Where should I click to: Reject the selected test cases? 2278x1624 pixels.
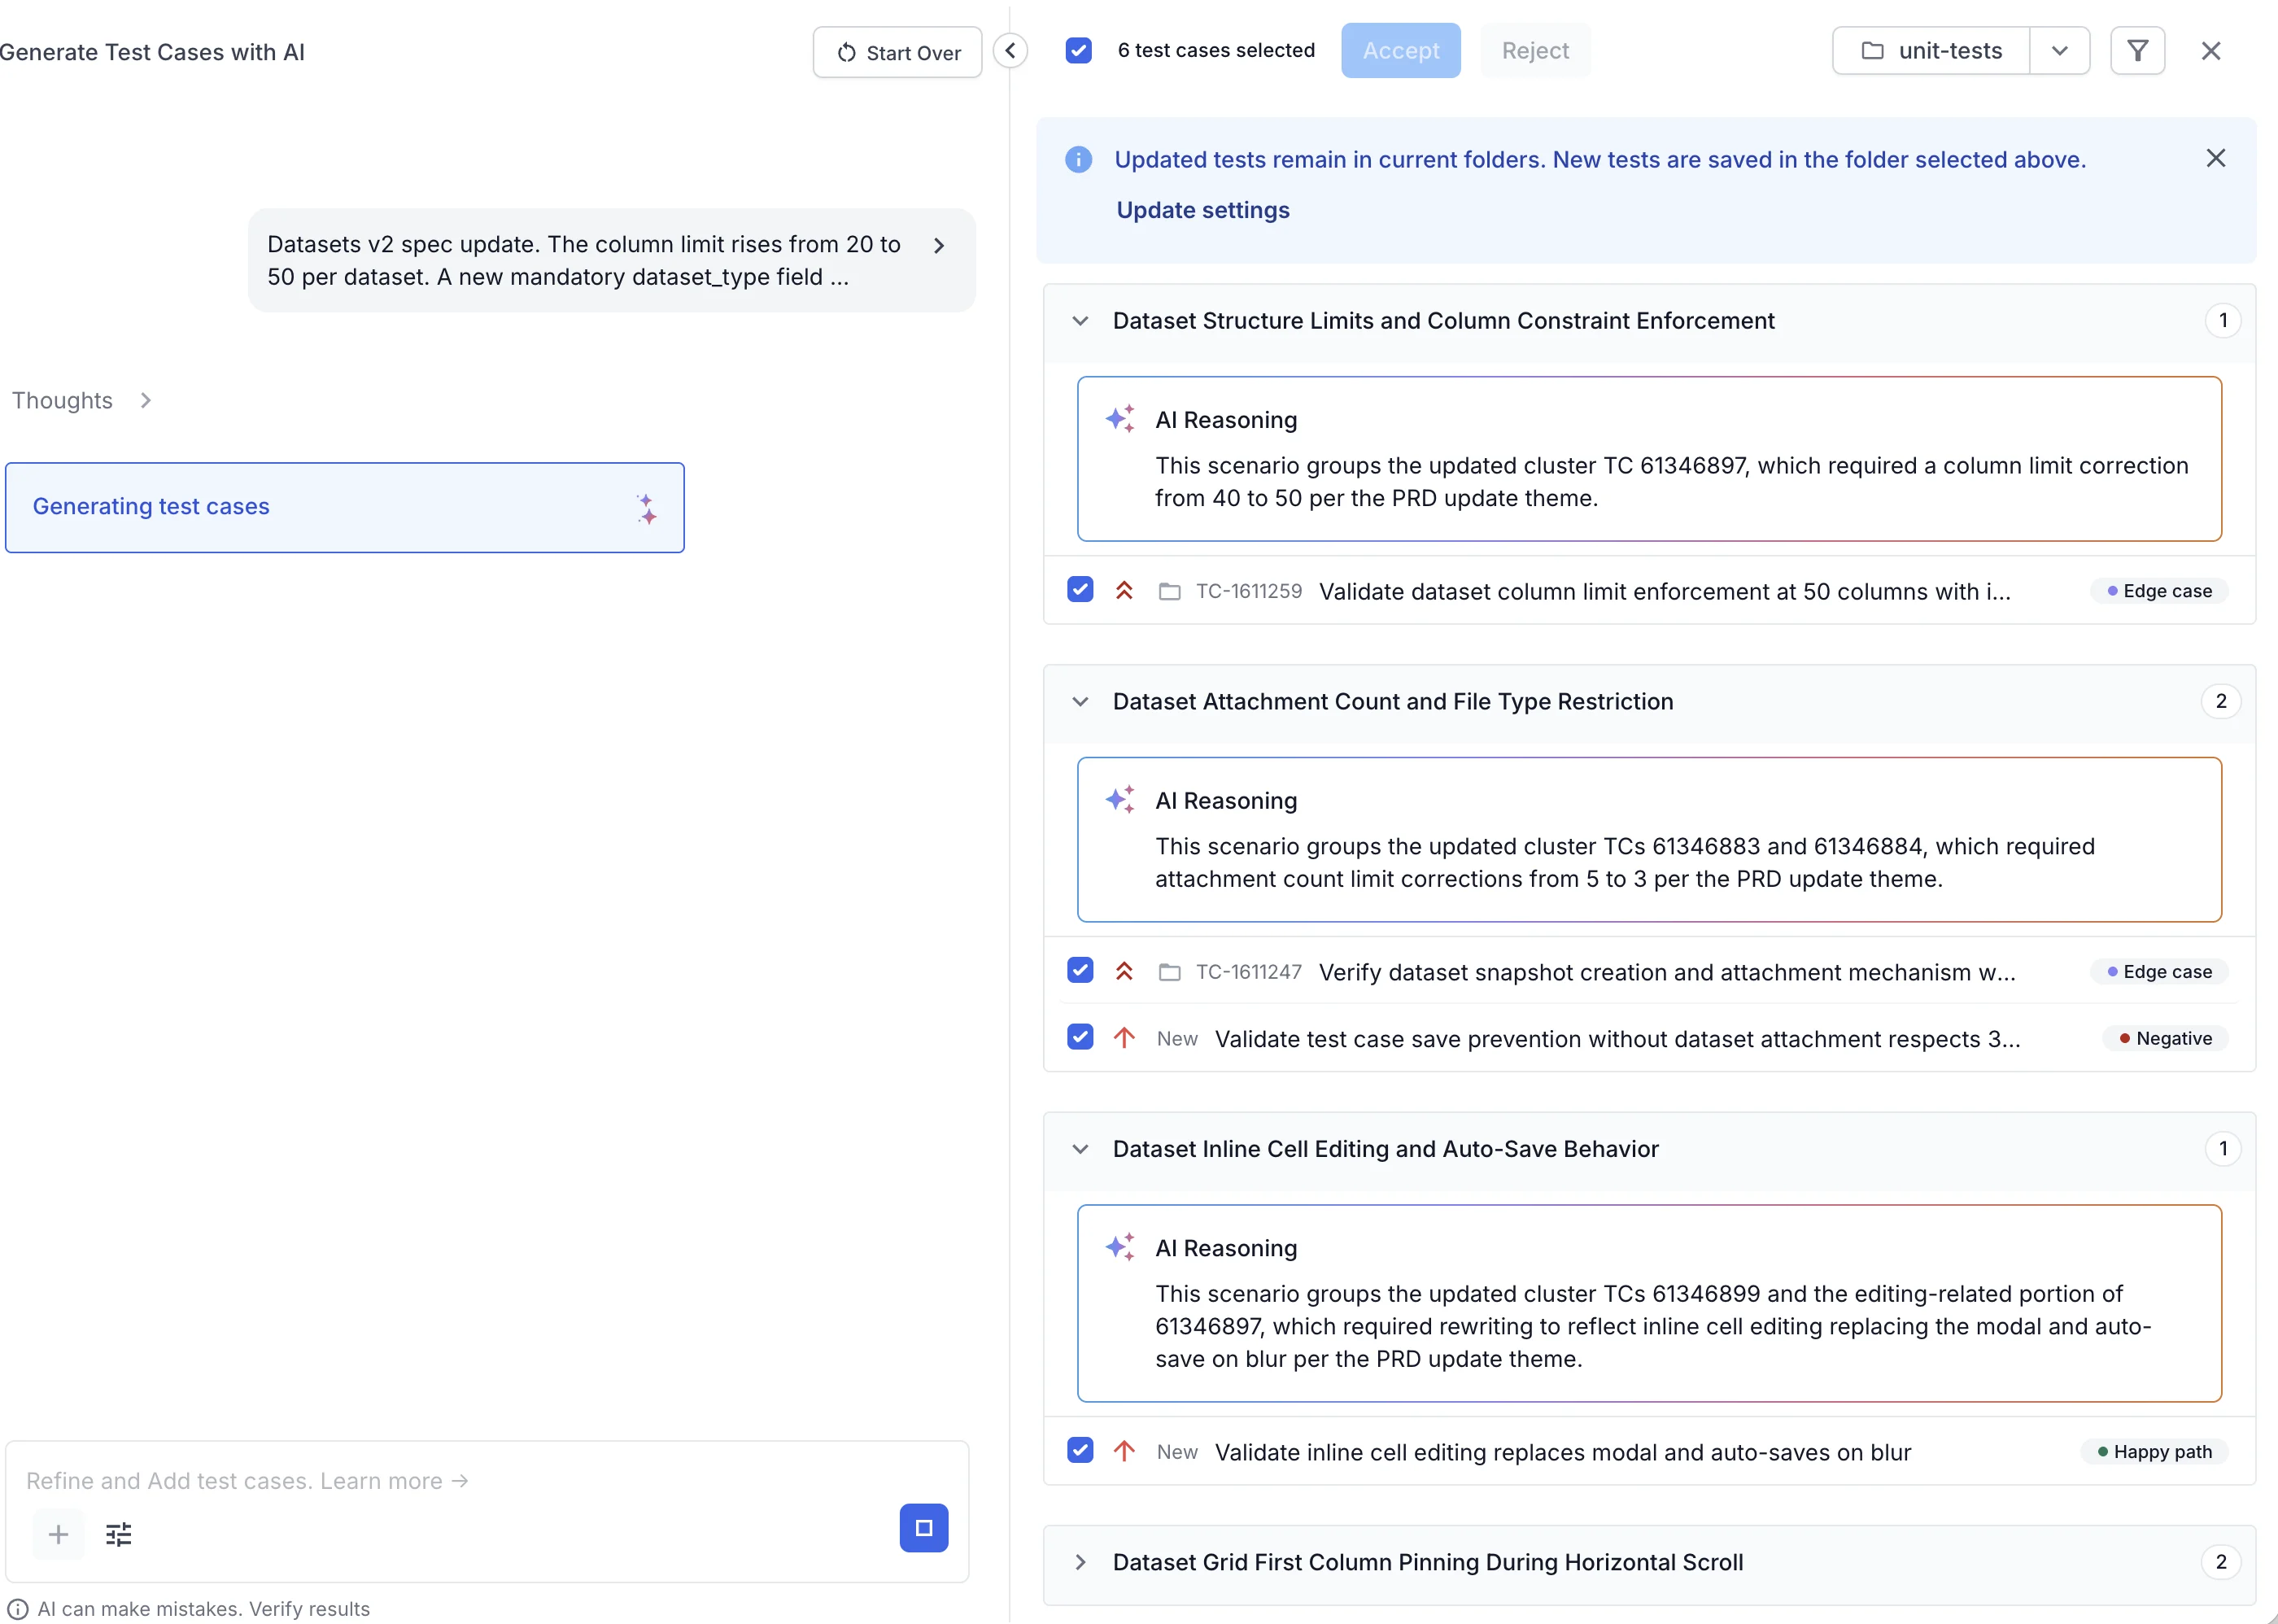(x=1535, y=50)
